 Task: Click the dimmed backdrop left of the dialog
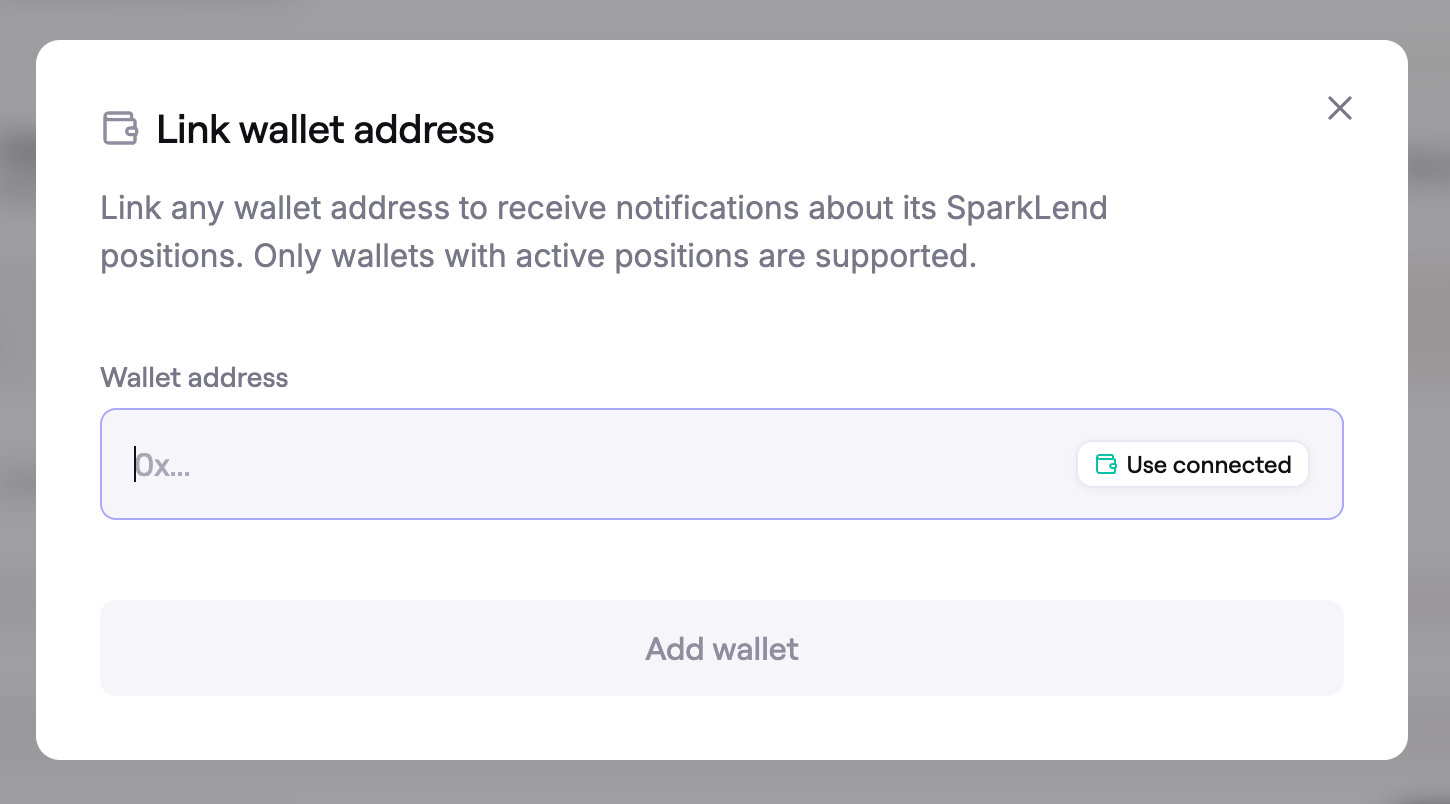[17, 400]
